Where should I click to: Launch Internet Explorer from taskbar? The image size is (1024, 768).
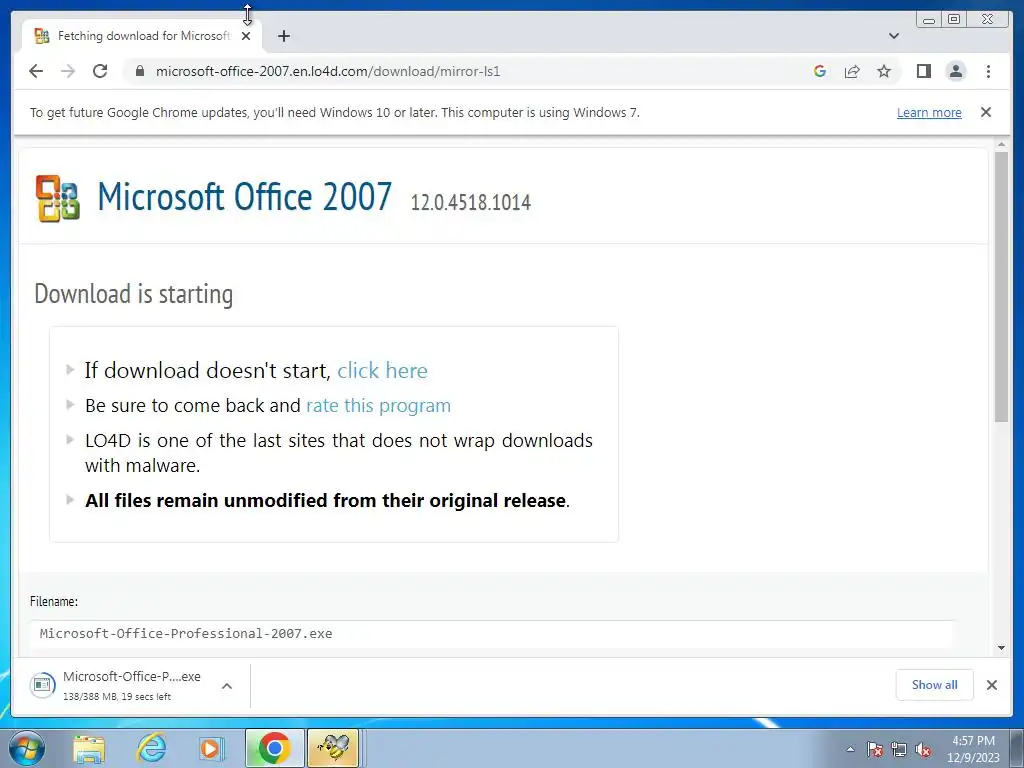pyautogui.click(x=151, y=748)
